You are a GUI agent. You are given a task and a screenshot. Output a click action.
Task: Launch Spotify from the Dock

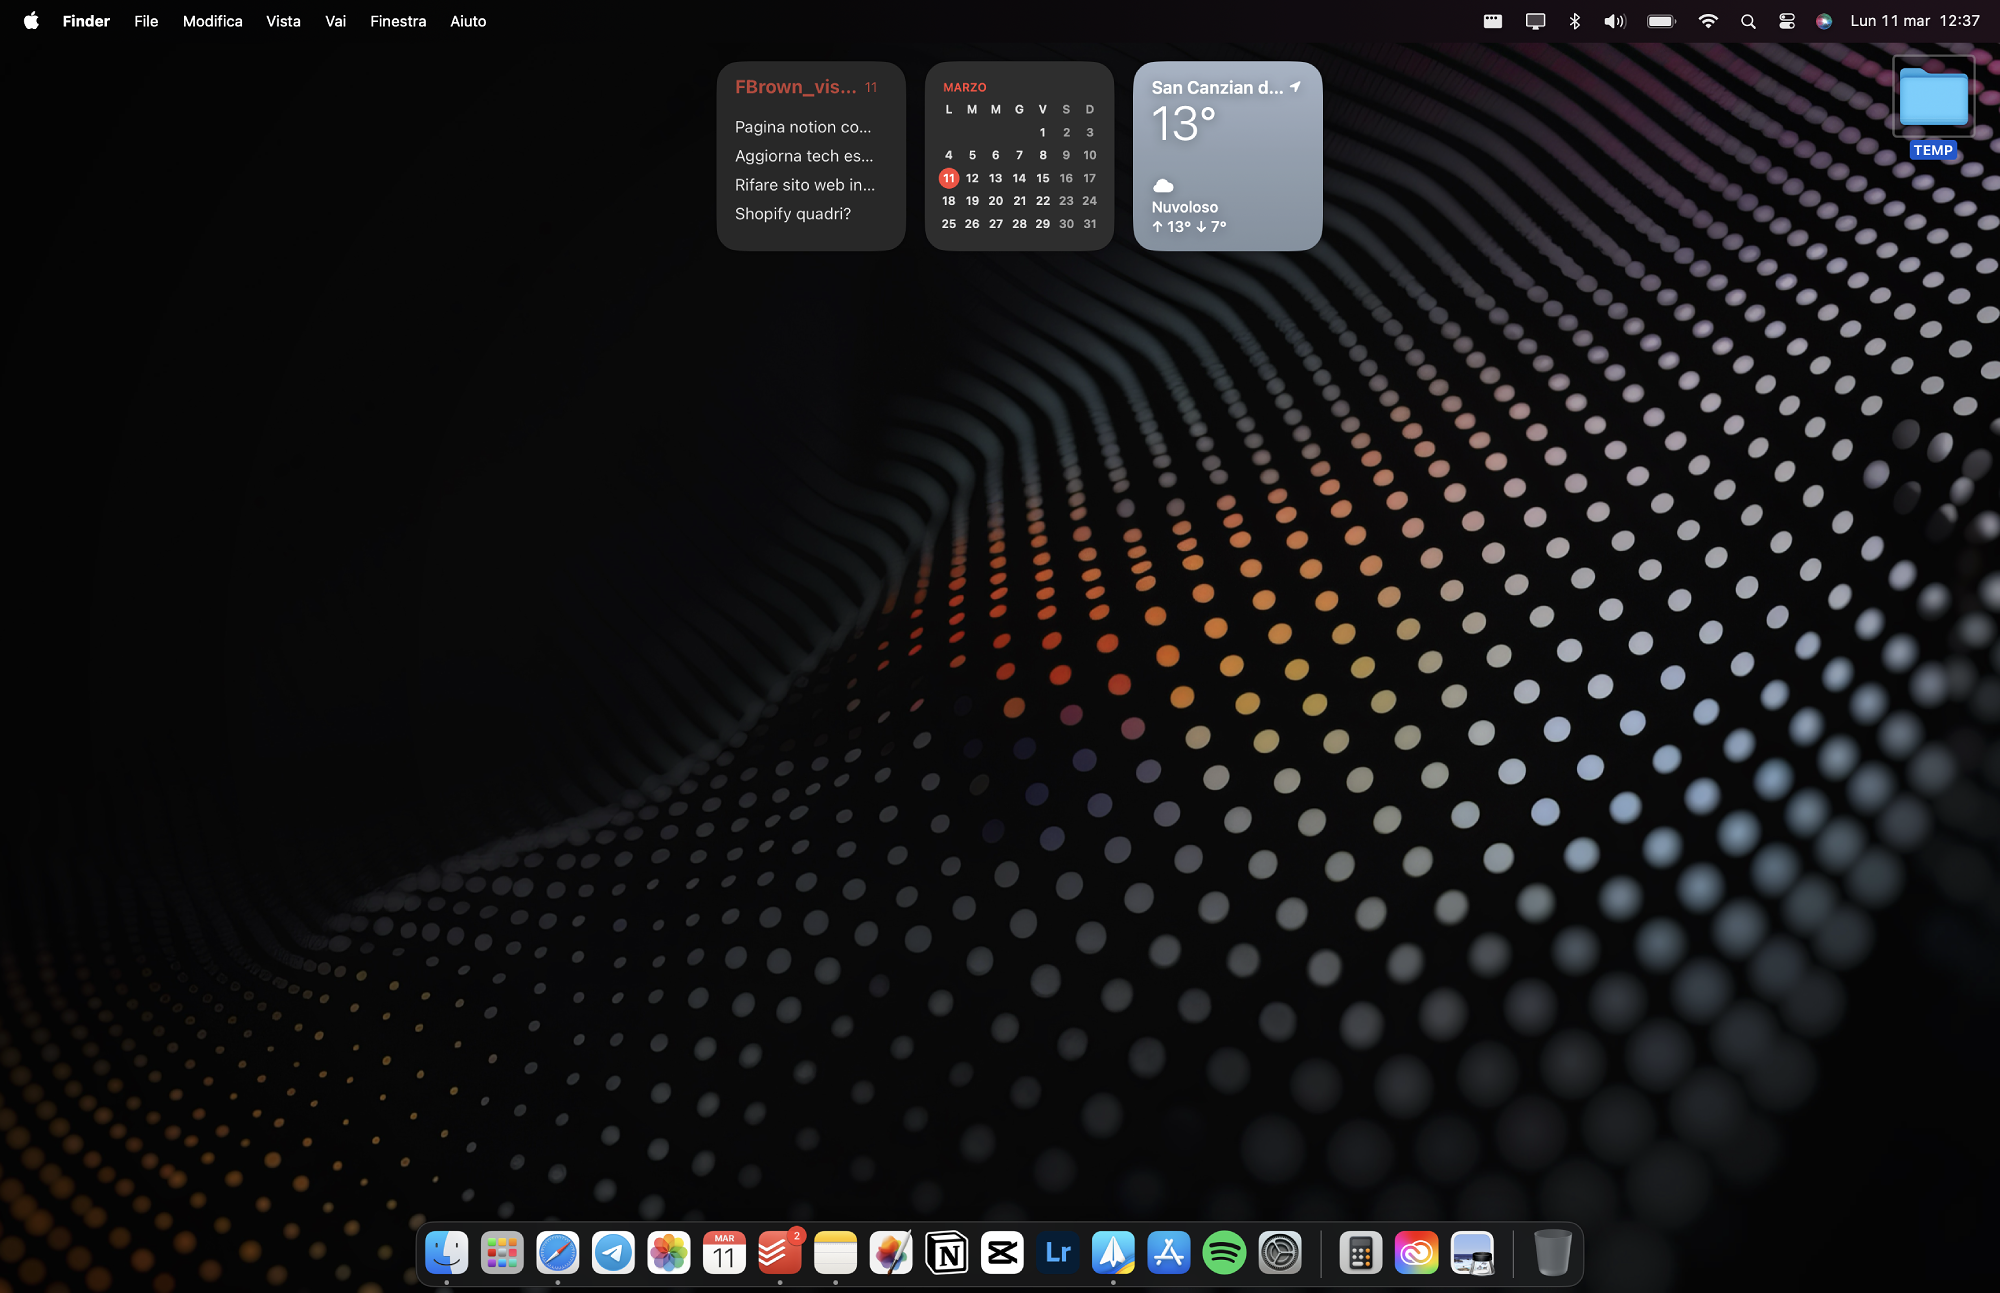[1224, 1252]
